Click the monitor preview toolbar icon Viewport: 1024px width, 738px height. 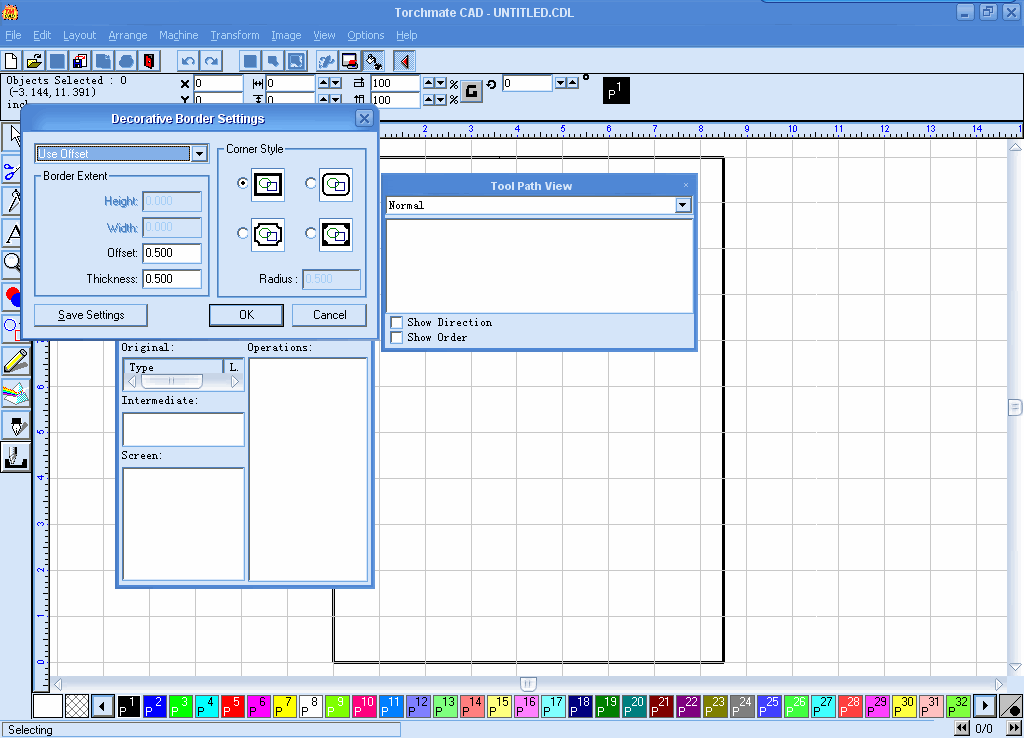coord(350,61)
